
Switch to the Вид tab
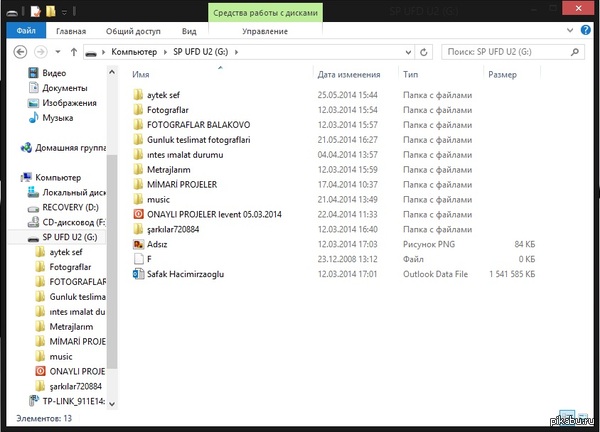pos(189,31)
